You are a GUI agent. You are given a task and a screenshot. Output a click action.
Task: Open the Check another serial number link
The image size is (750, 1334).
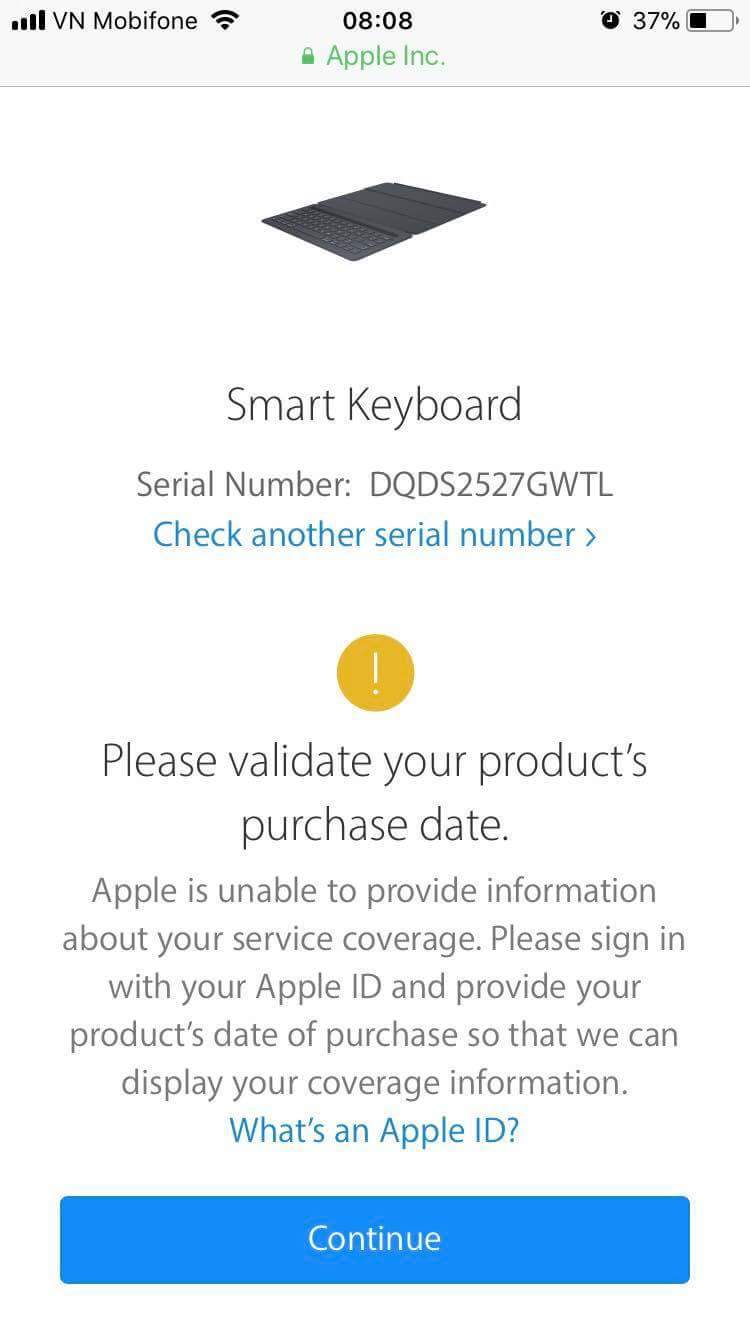375,535
